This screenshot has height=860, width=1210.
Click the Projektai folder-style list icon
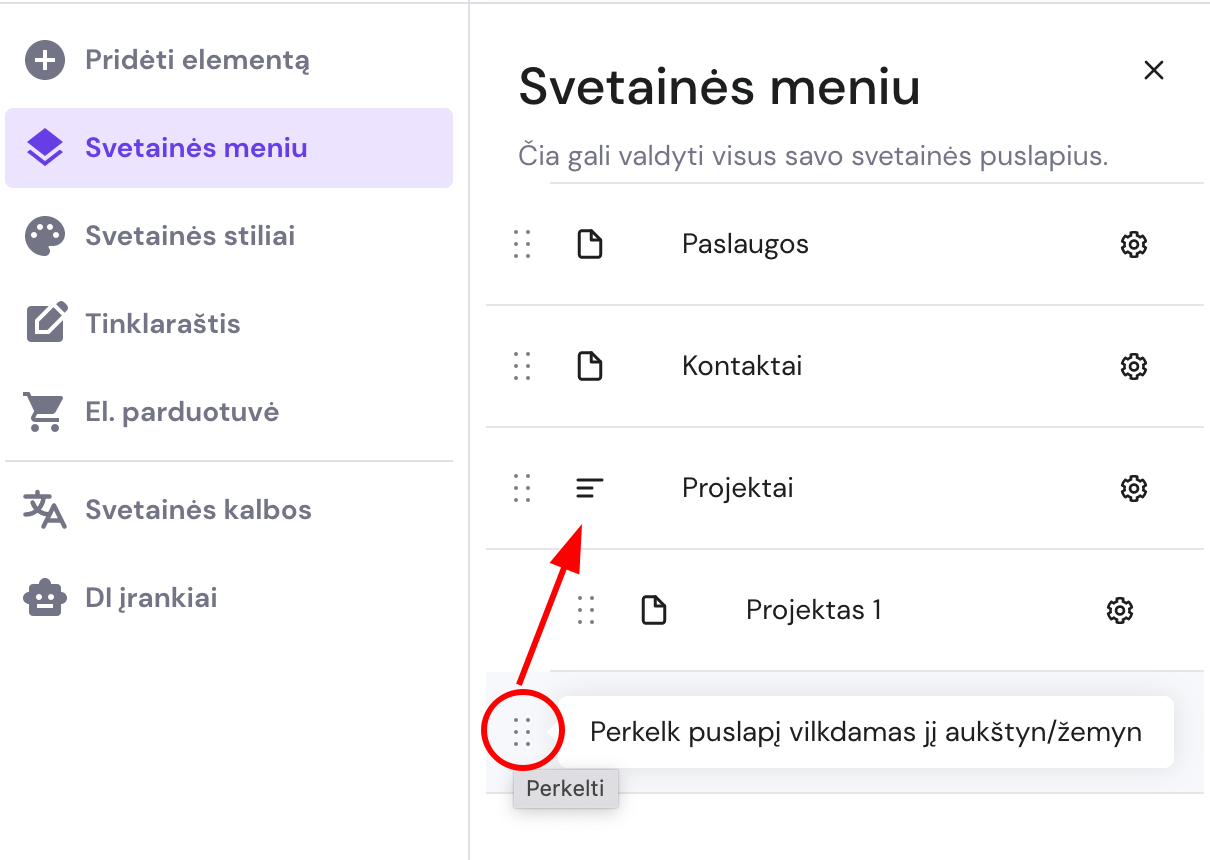pyautogui.click(x=589, y=488)
